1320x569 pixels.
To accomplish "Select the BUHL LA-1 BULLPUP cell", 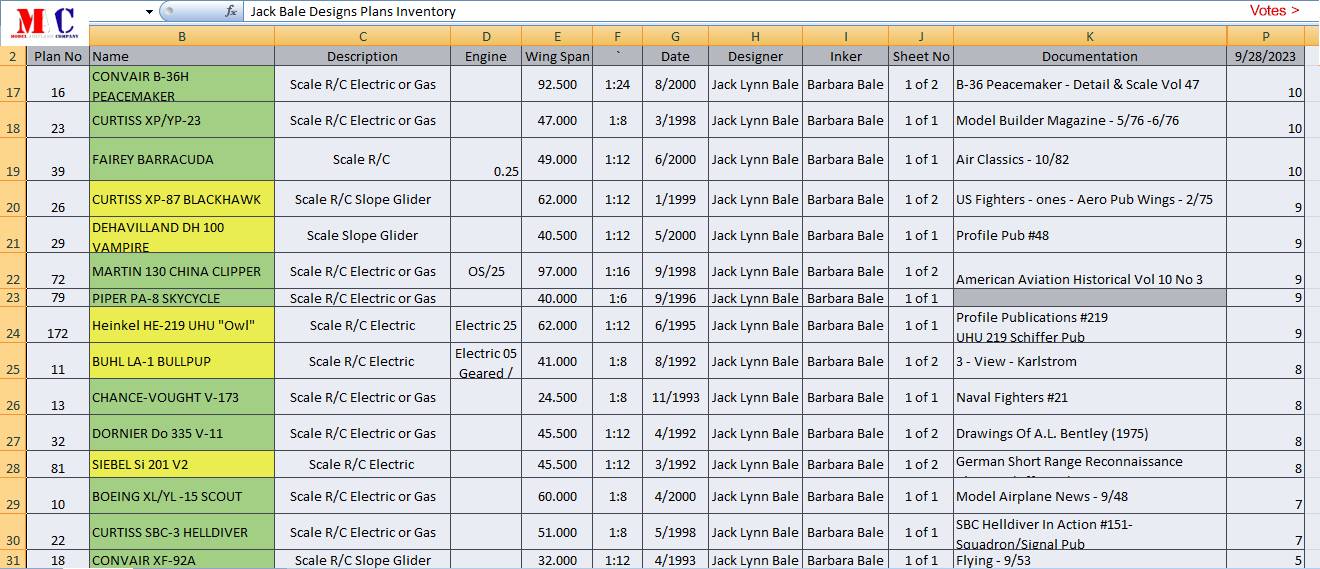I will [182, 361].
